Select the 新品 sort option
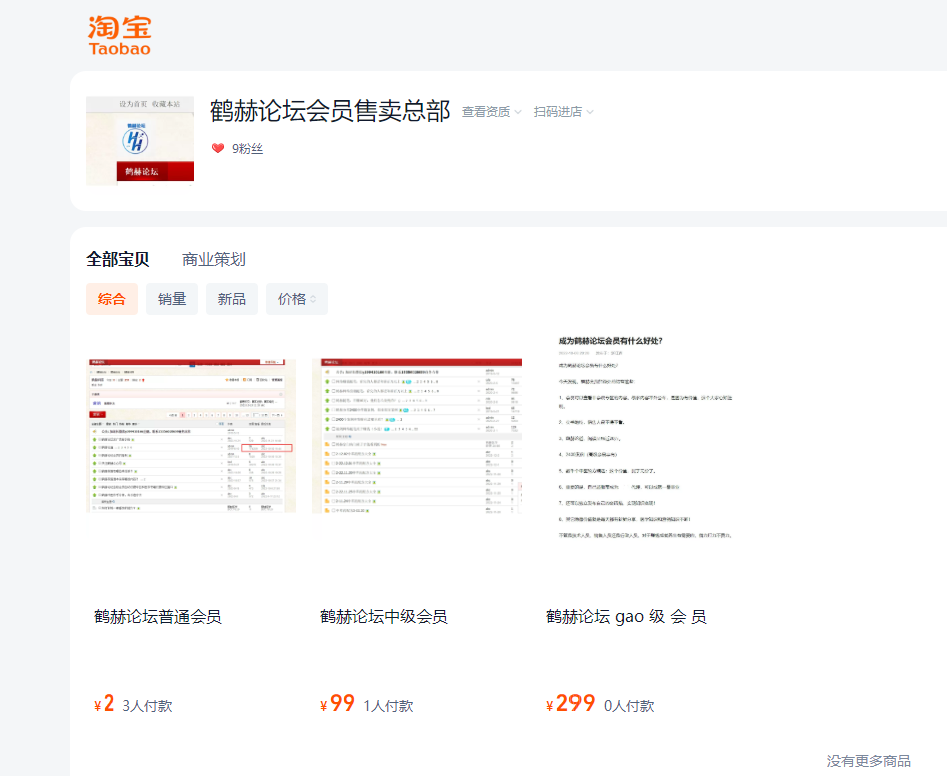The image size is (947, 776). click(232, 299)
